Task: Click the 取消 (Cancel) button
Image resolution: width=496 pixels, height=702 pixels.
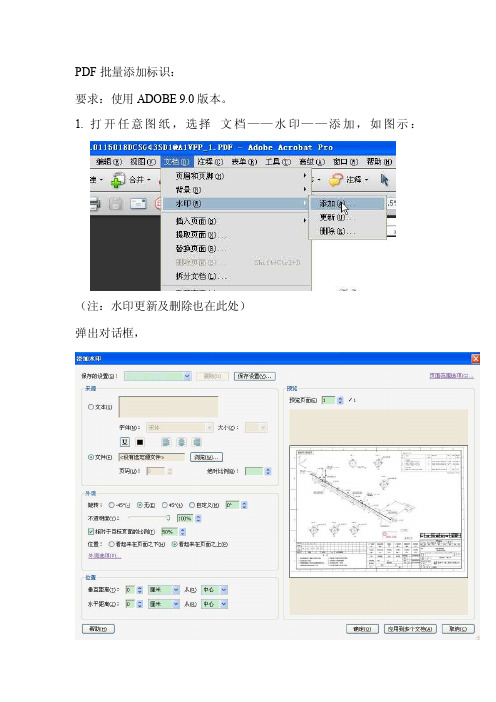Action: pos(458,629)
